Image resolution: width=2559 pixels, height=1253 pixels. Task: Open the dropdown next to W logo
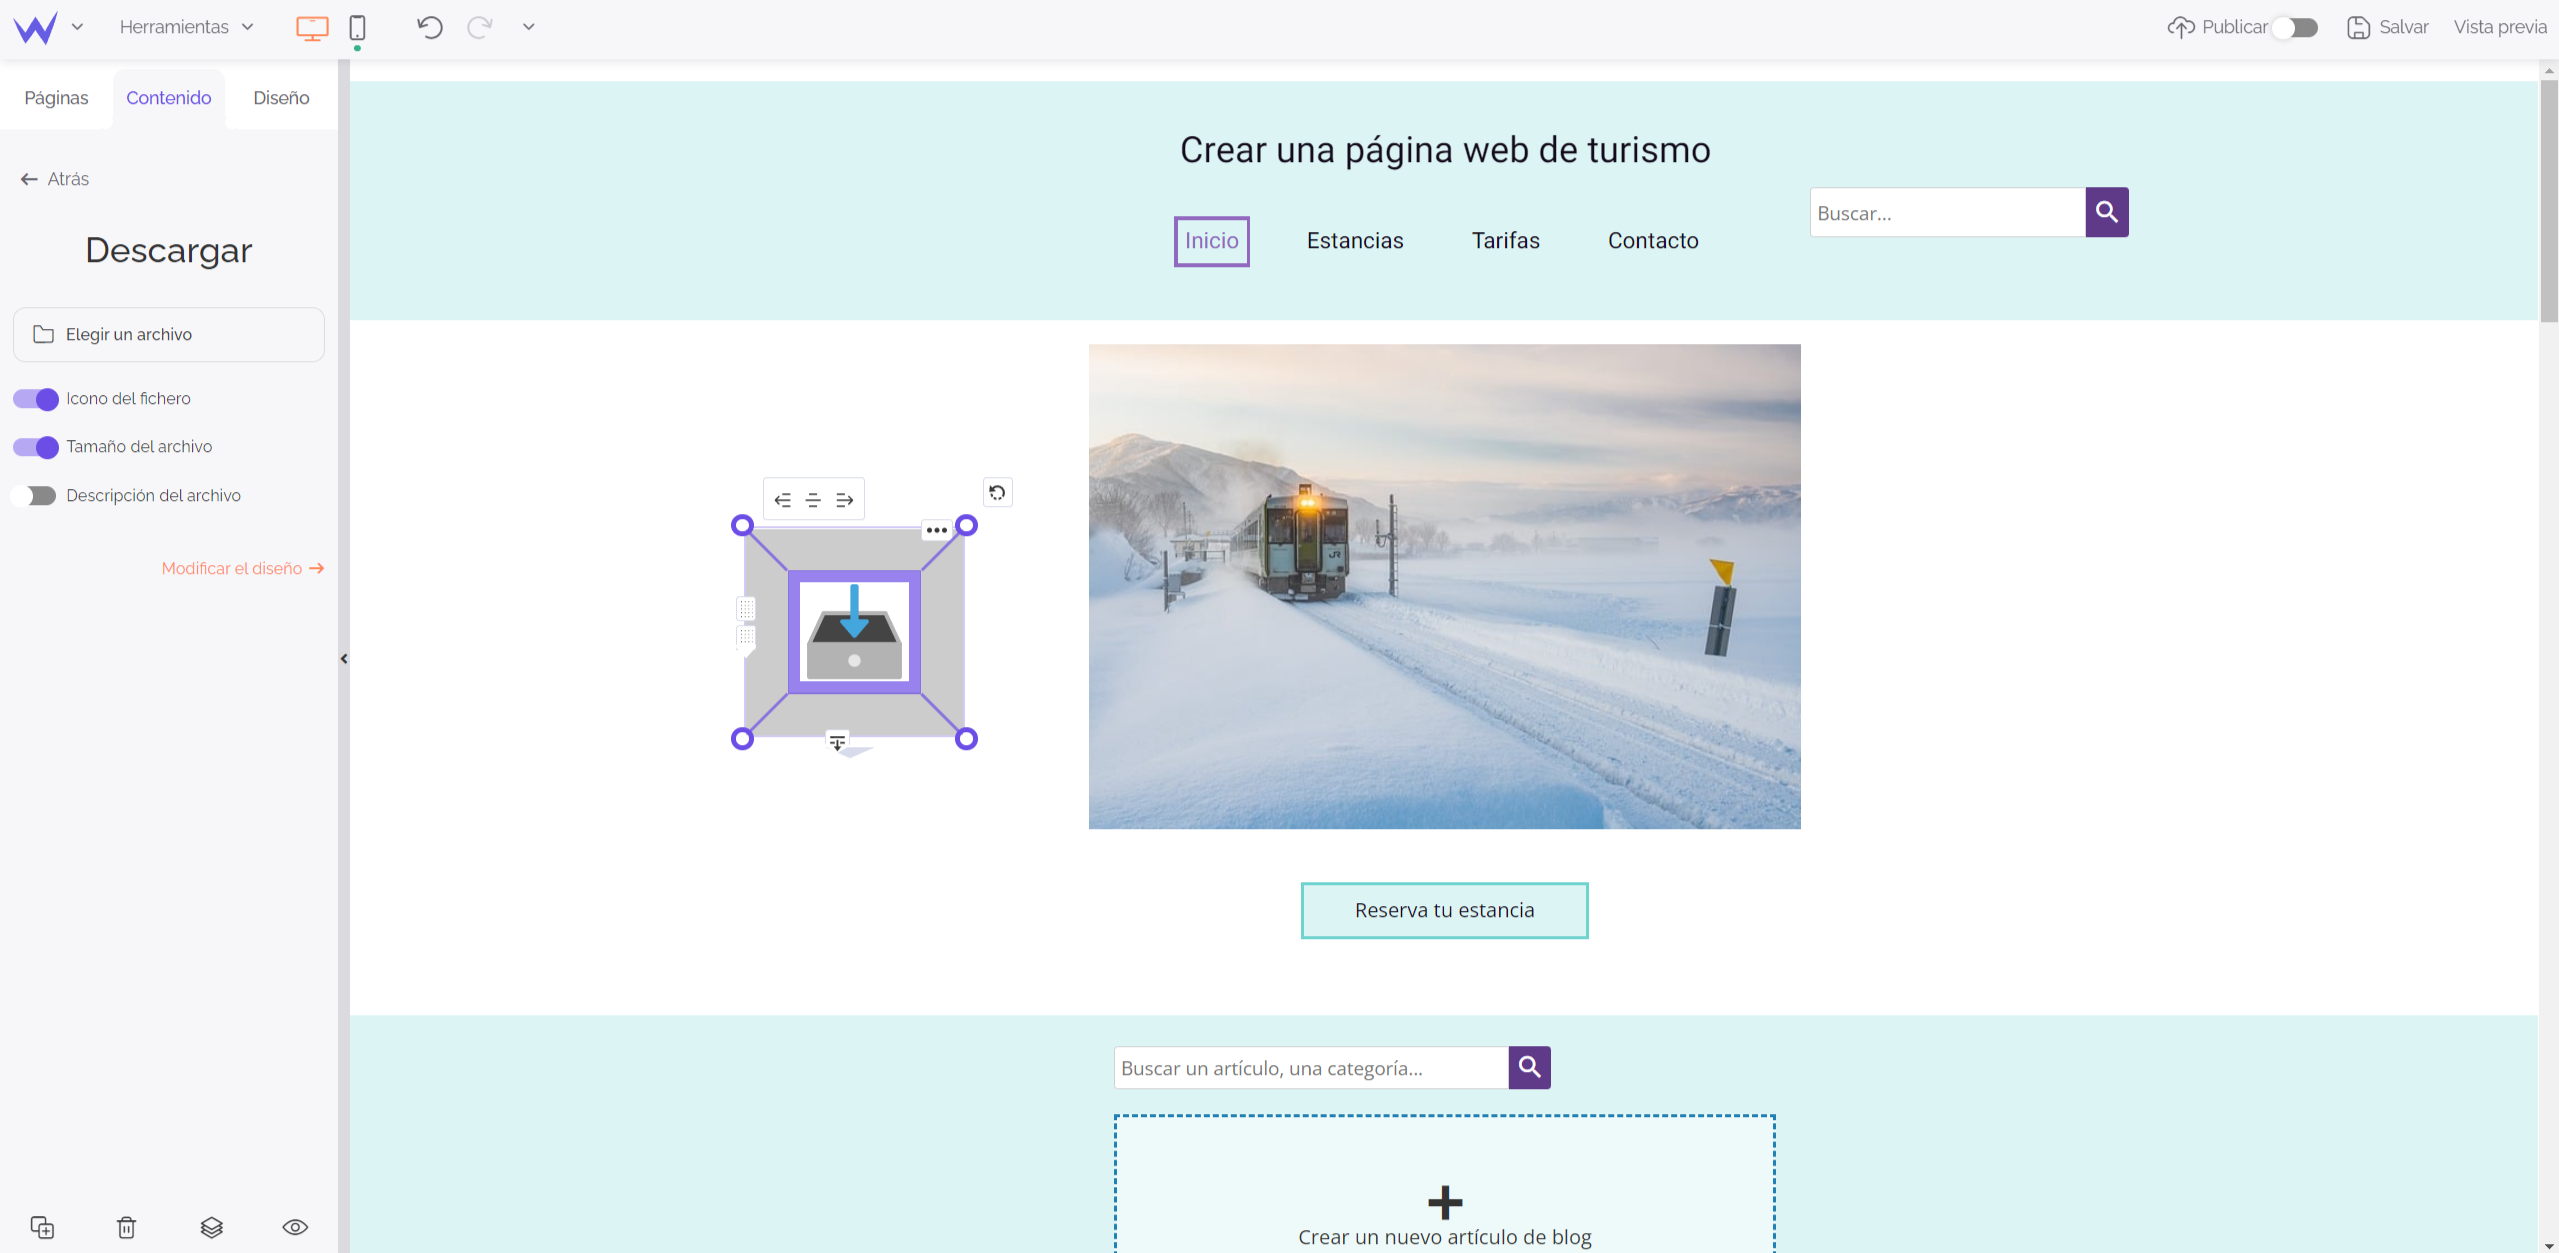click(x=77, y=27)
